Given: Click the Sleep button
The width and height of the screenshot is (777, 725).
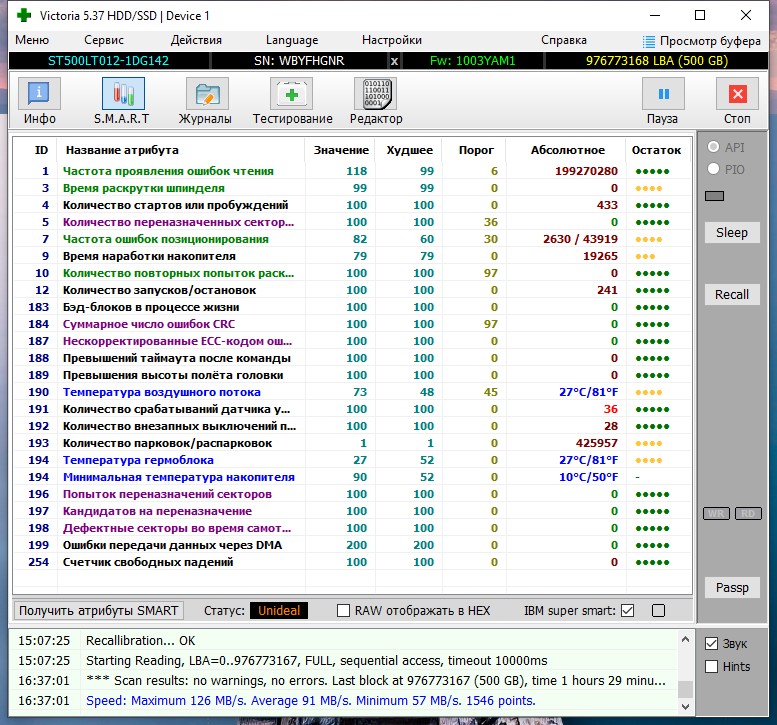Looking at the screenshot, I should pyautogui.click(x=732, y=232).
